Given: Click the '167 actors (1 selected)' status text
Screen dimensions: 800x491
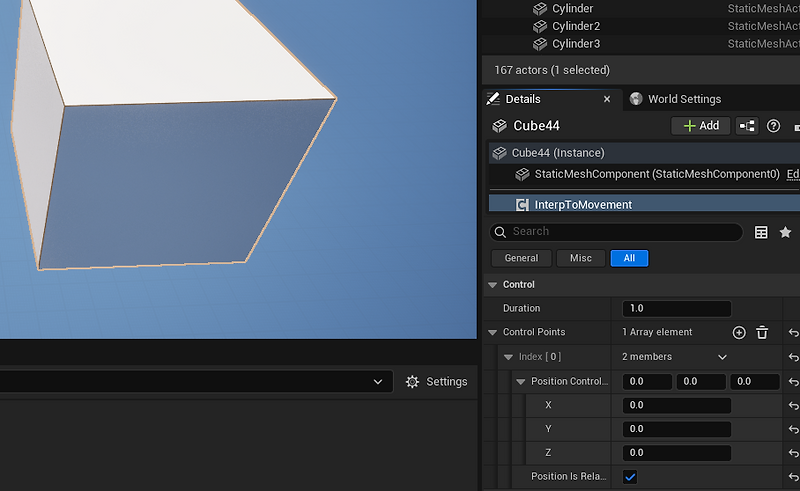Looking at the screenshot, I should tap(552, 70).
